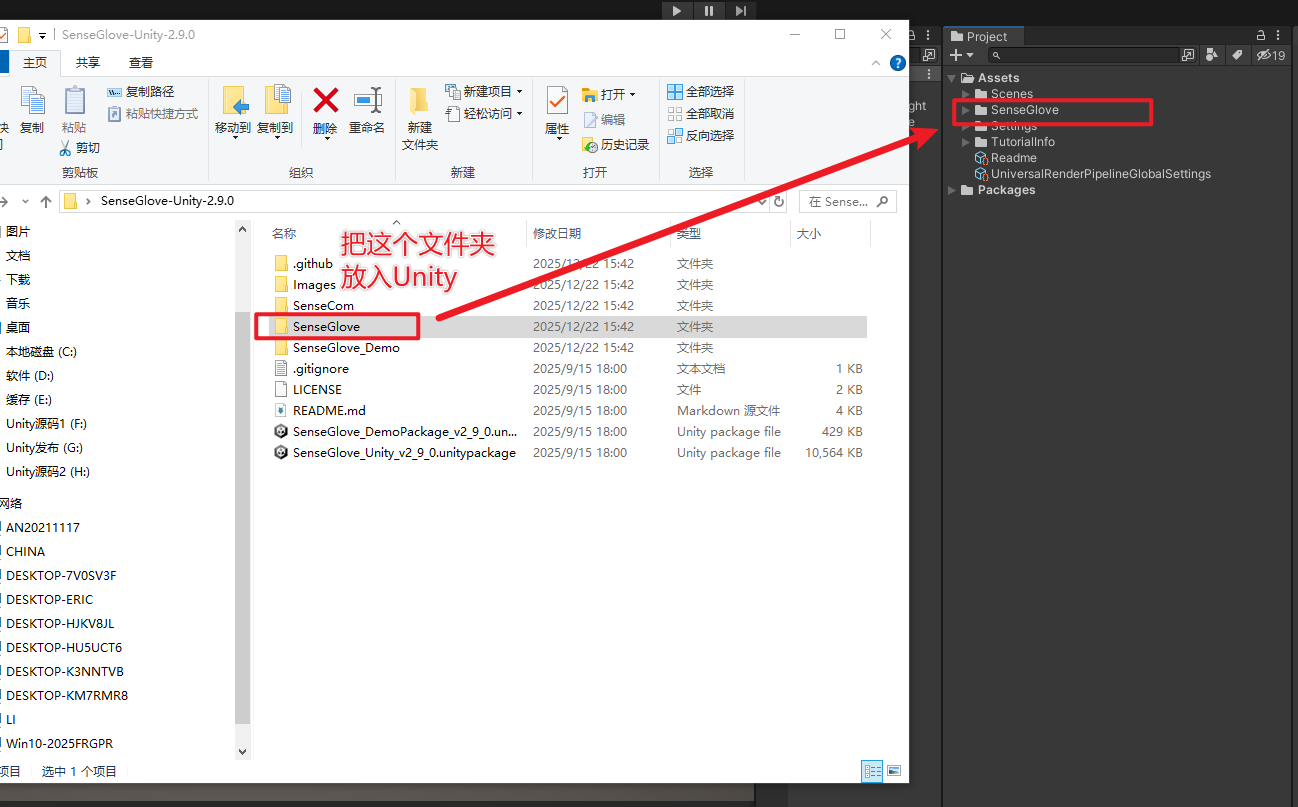Open the Project panel's add asset menu
The width and height of the screenshot is (1298, 807).
(x=960, y=55)
